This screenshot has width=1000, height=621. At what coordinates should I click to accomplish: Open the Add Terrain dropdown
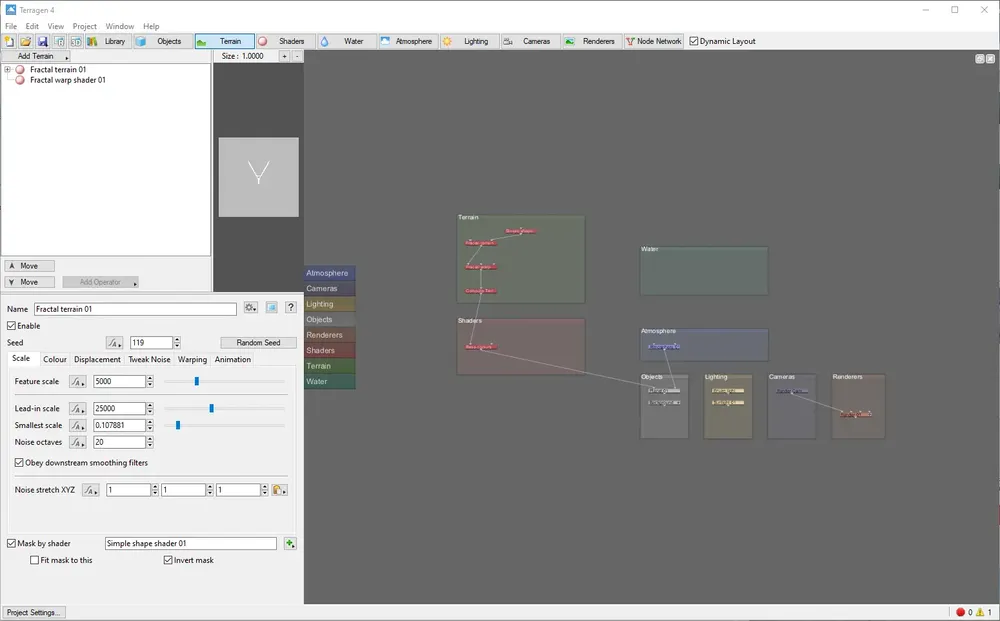click(x=37, y=56)
